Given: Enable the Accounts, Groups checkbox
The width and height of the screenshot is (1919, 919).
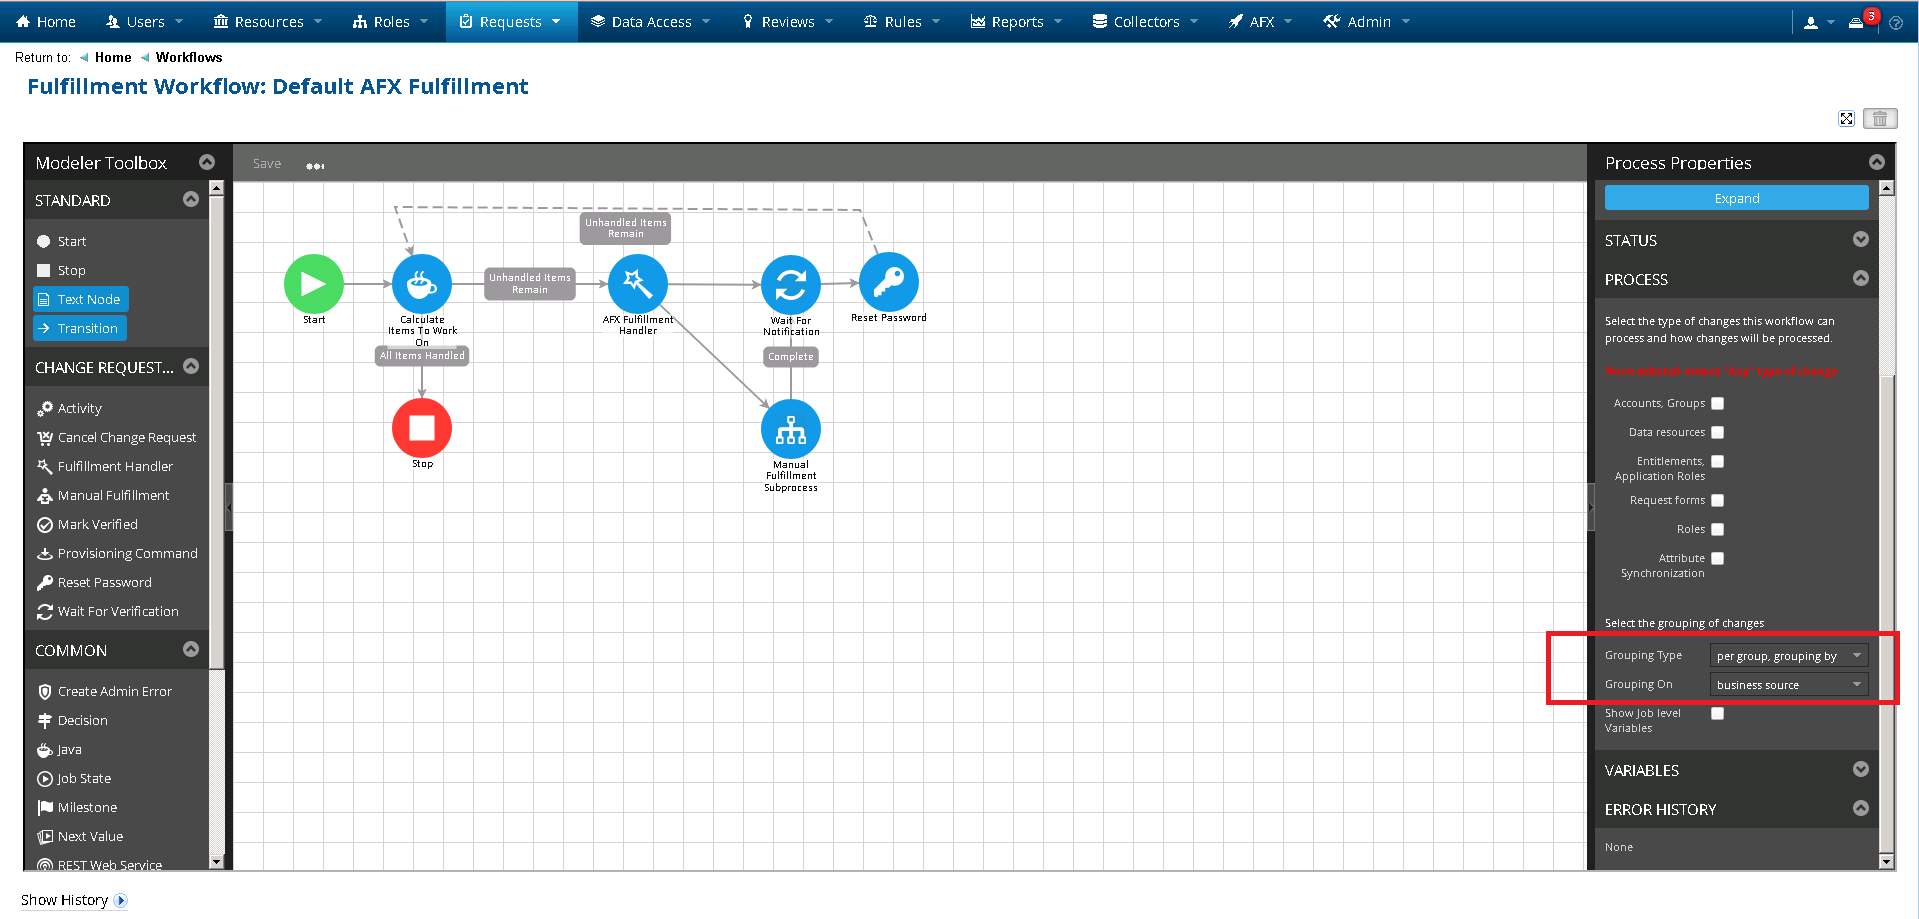Looking at the screenshot, I should tap(1717, 404).
